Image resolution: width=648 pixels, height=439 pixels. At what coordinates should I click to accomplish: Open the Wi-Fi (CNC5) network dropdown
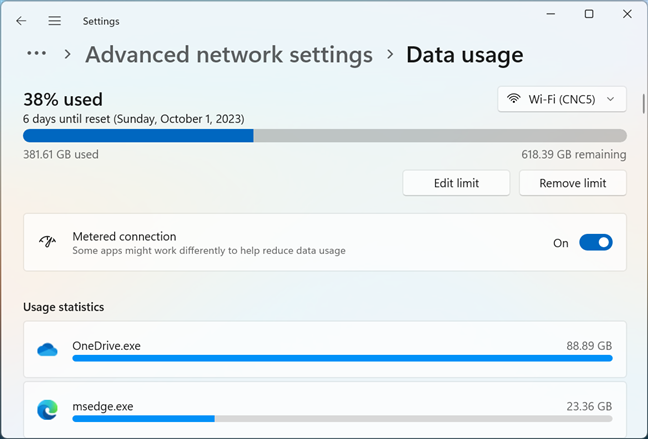[562, 99]
